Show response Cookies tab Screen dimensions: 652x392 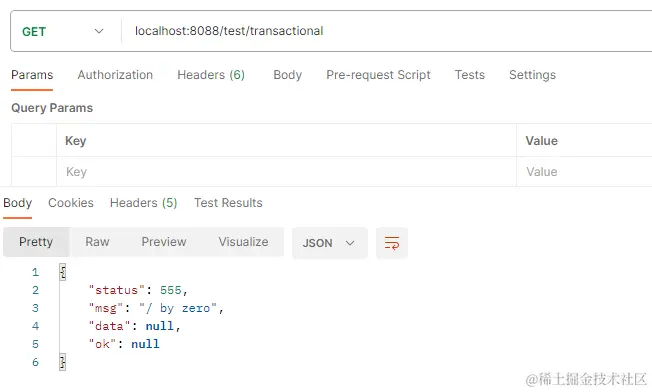[x=71, y=203]
